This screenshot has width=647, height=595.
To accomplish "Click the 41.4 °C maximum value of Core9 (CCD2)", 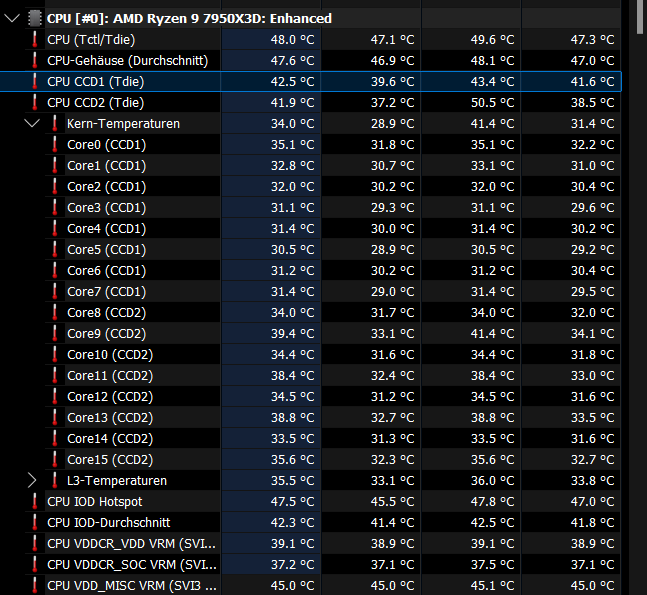I will [x=493, y=333].
